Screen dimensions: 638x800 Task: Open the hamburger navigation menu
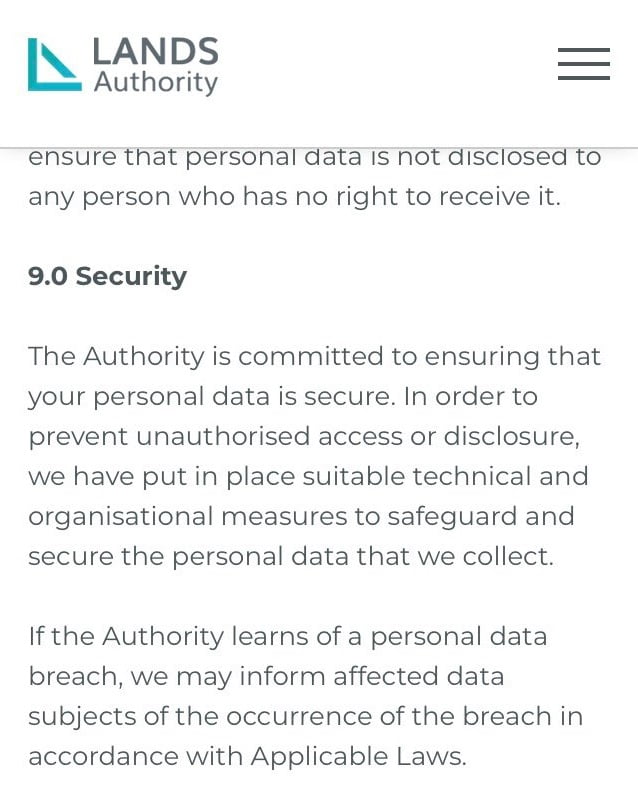(584, 64)
